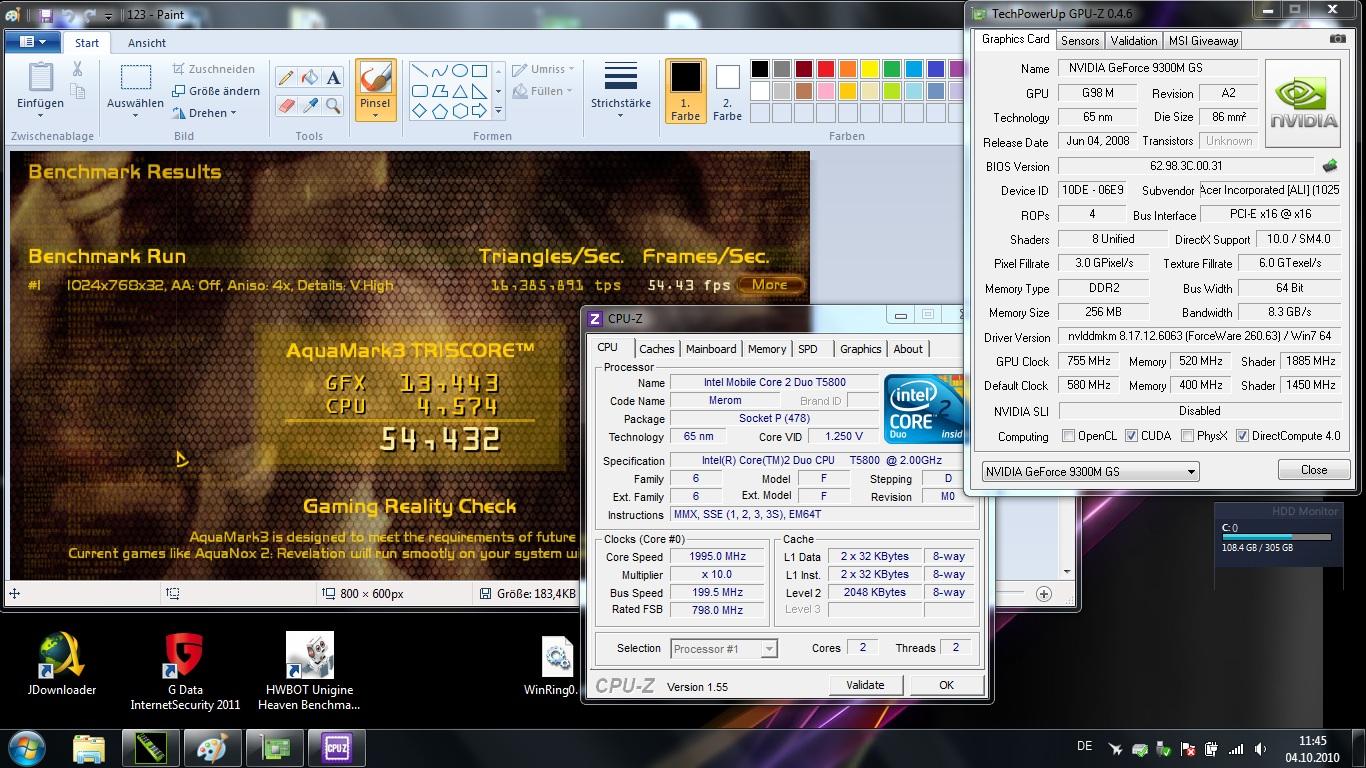The height and width of the screenshot is (768, 1366).
Task: Click the volume speaker tray icon
Action: point(1259,748)
